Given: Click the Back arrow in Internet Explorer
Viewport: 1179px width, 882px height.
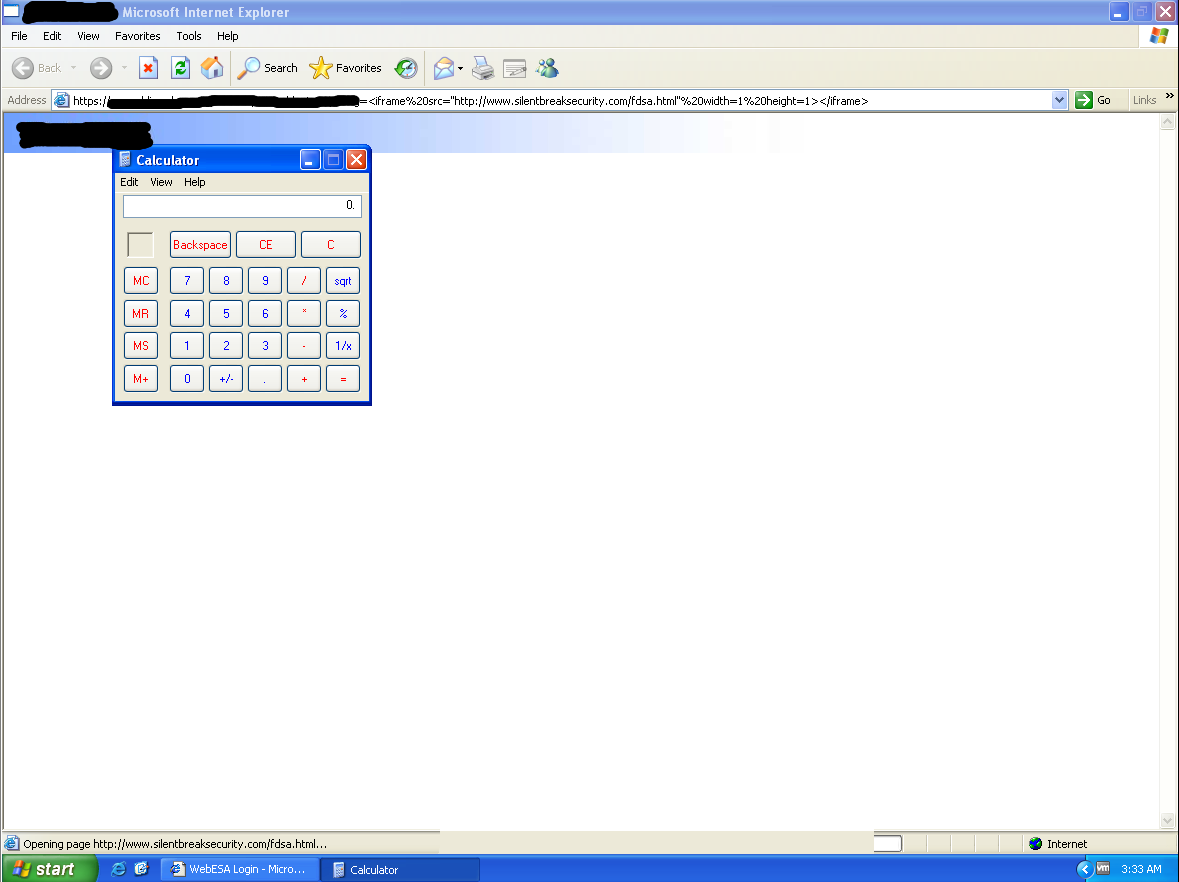Looking at the screenshot, I should (23, 68).
